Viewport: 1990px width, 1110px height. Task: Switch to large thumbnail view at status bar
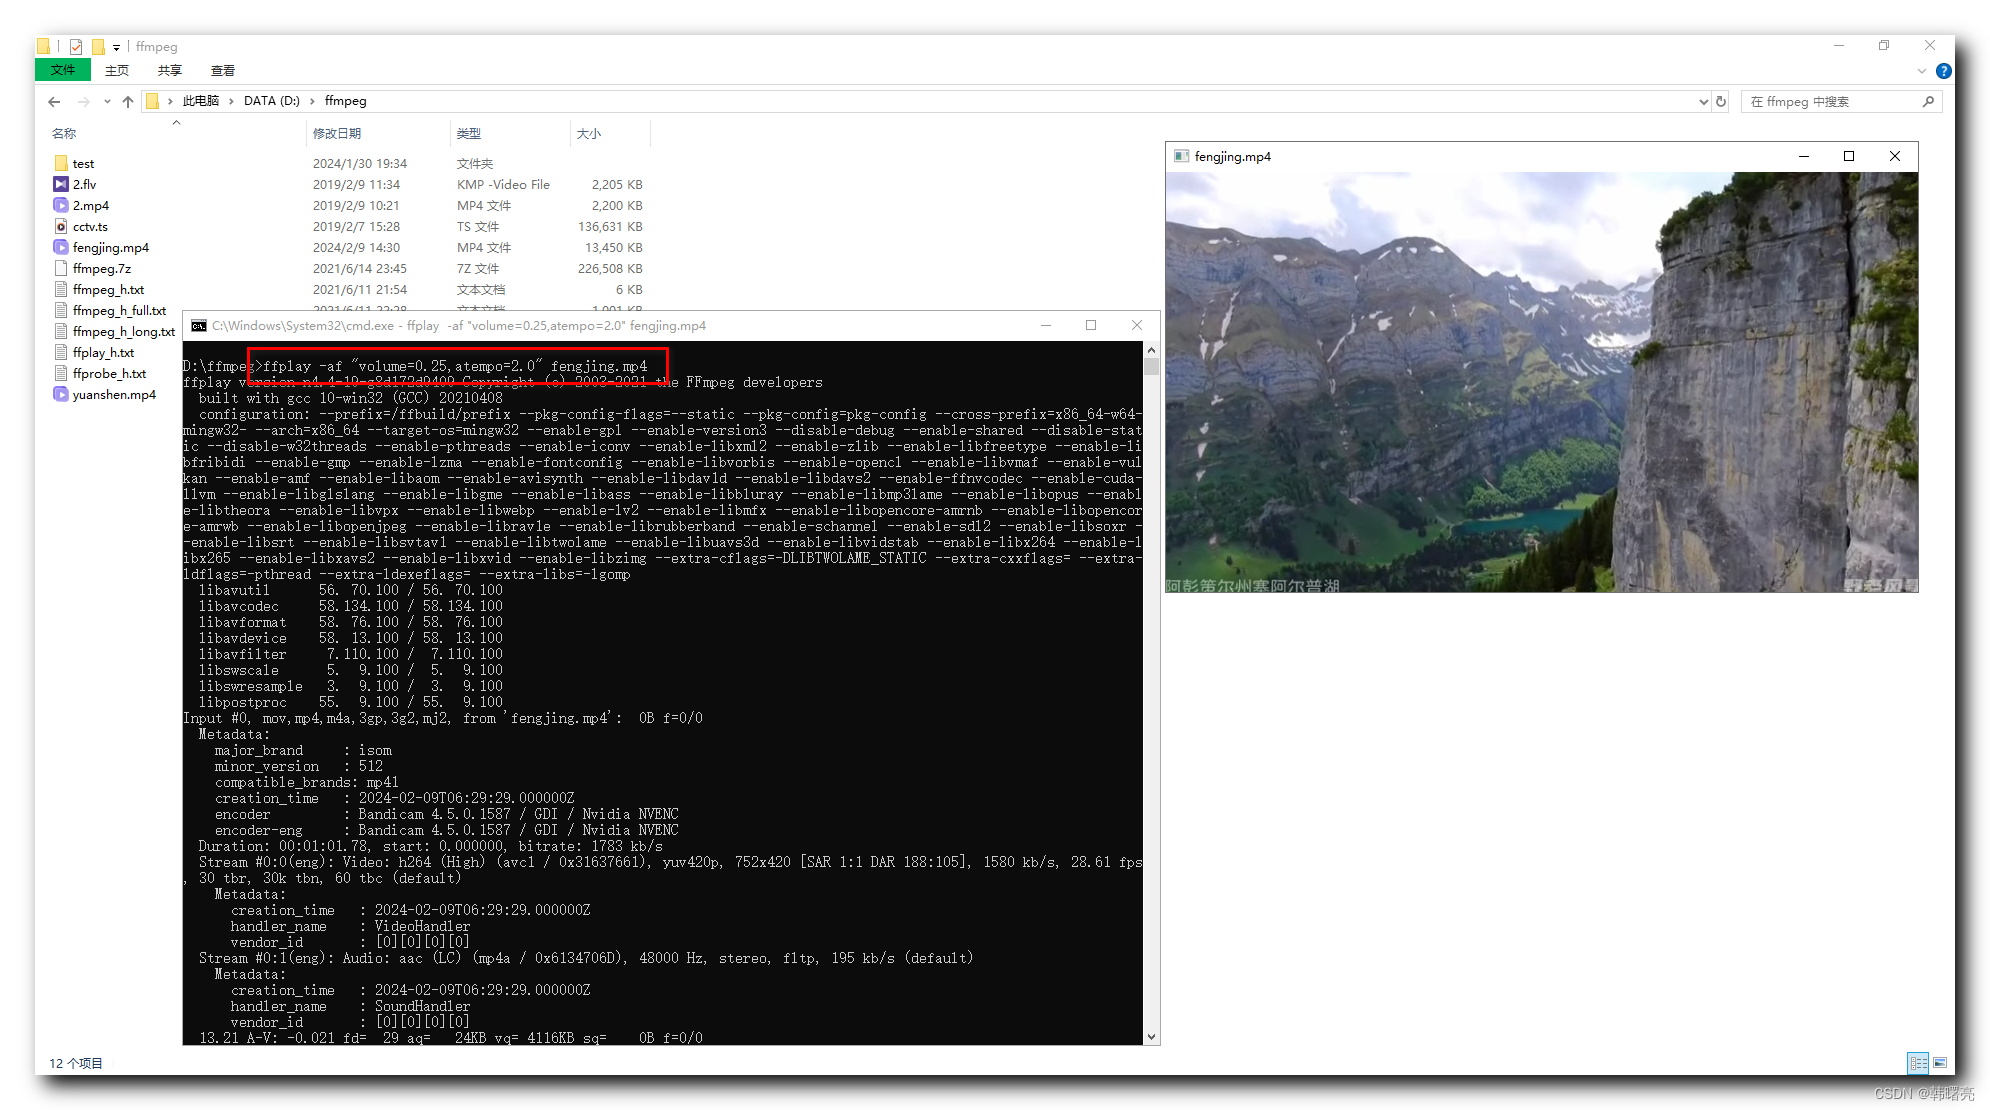(1939, 1063)
